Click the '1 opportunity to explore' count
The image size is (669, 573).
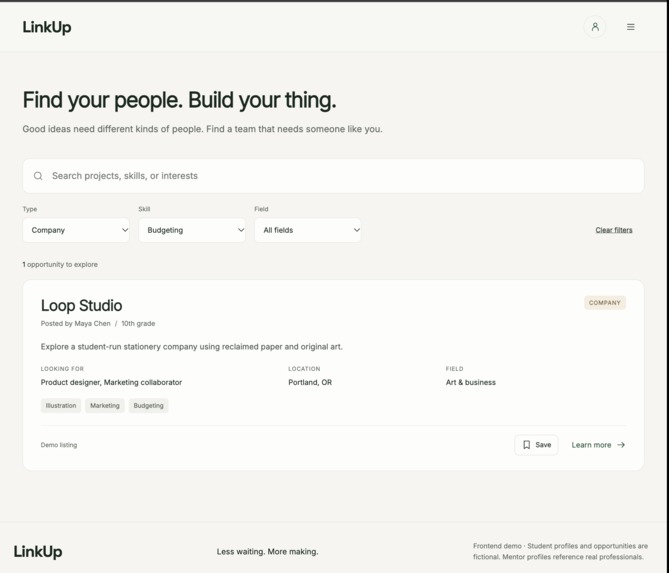(x=60, y=265)
